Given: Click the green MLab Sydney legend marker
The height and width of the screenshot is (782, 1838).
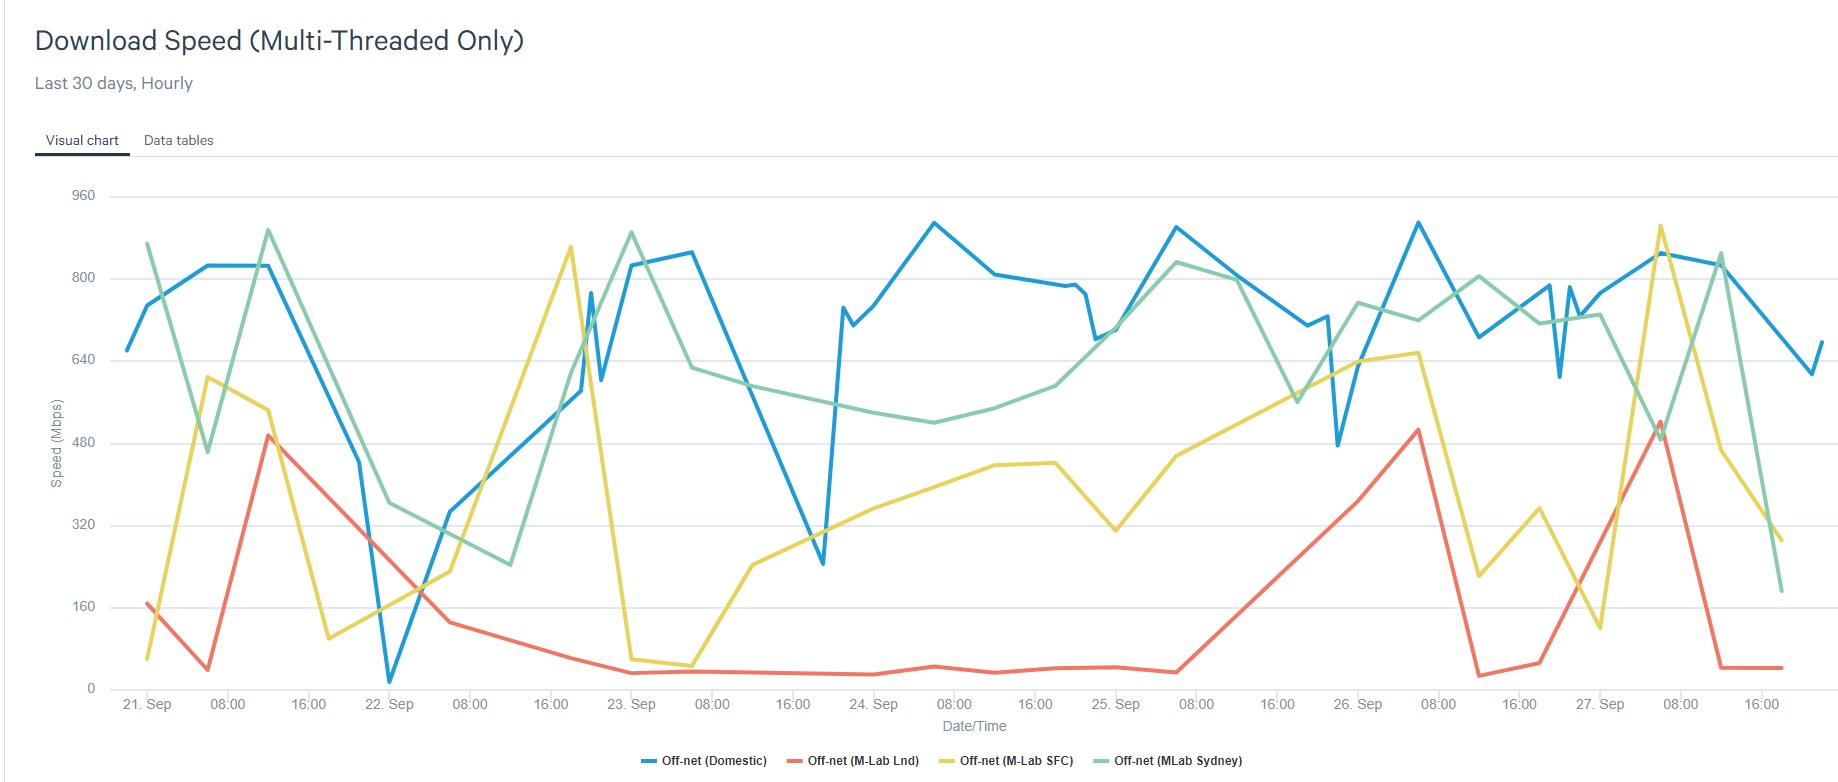Looking at the screenshot, I should (1101, 761).
